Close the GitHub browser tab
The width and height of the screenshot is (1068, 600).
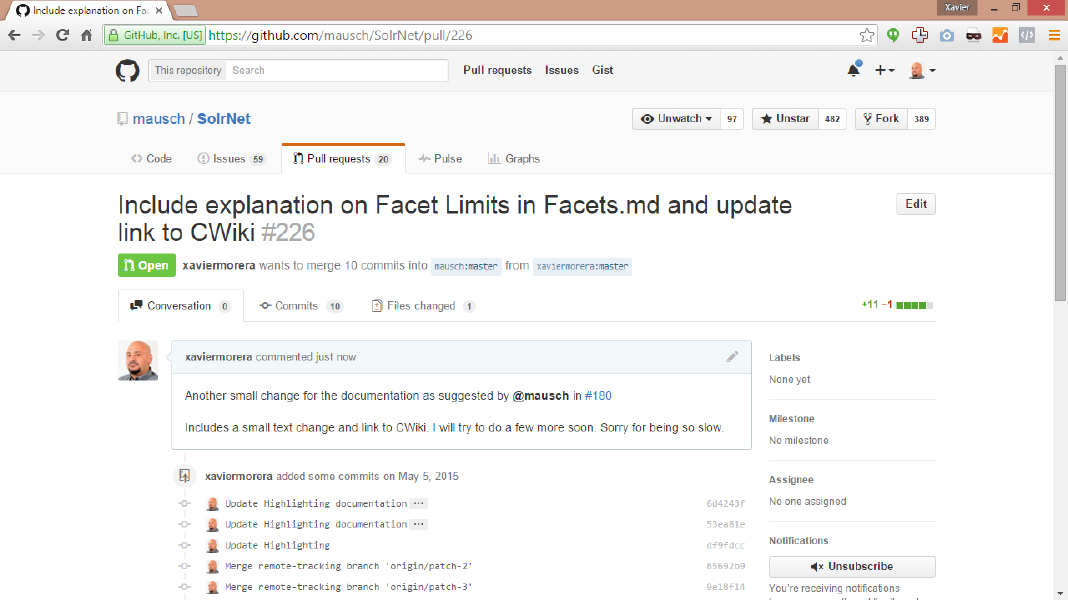(x=159, y=10)
